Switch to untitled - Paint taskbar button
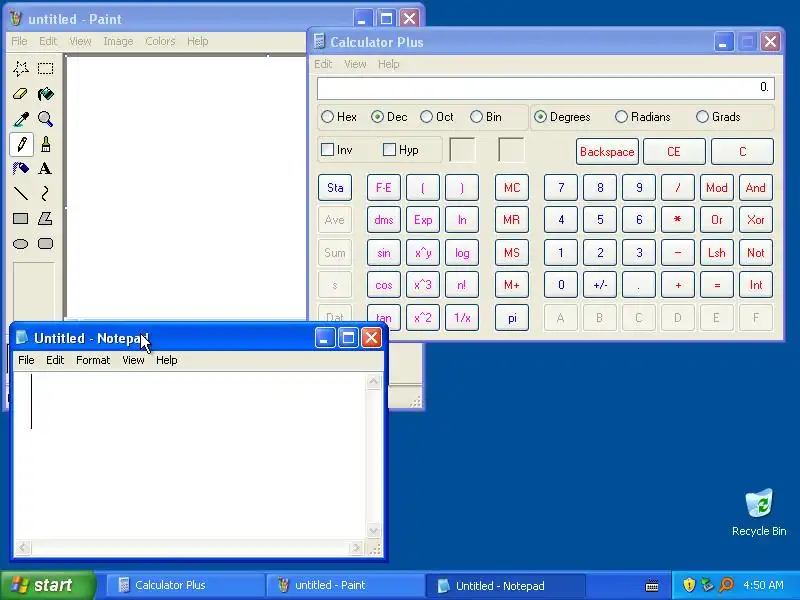 click(344, 585)
